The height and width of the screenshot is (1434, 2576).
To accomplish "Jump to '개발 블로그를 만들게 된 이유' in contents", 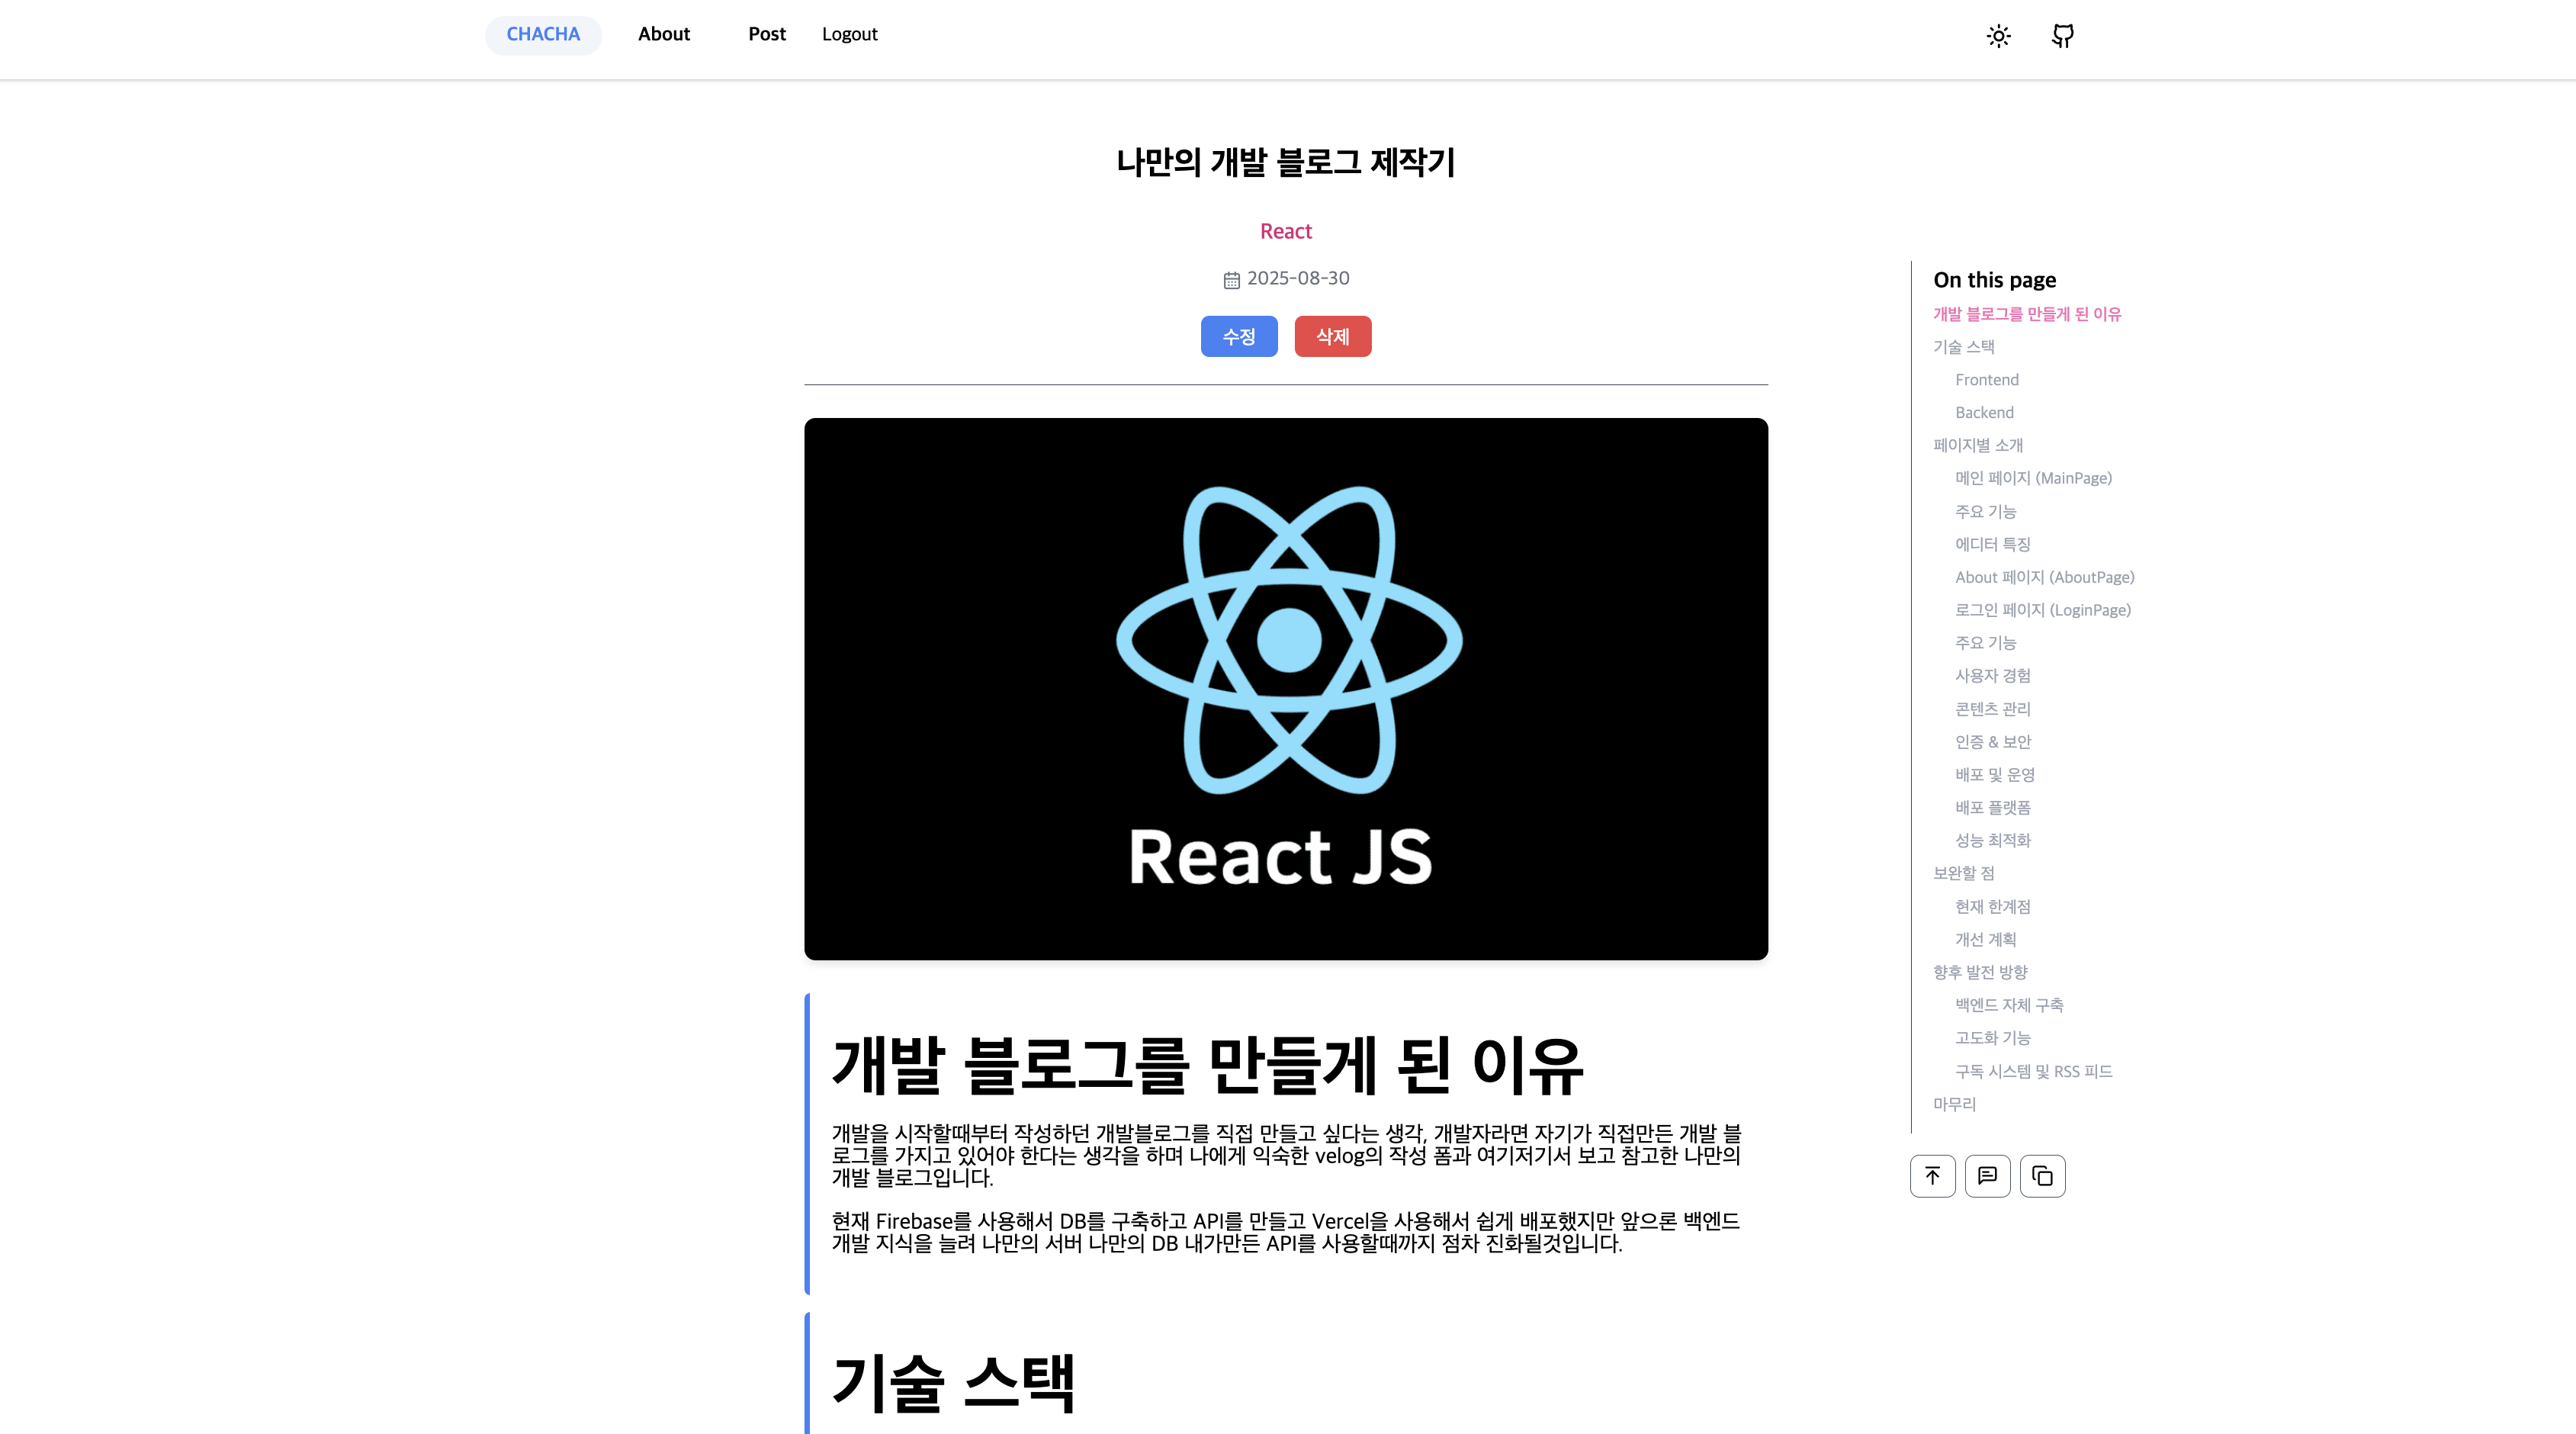I will click(2027, 314).
